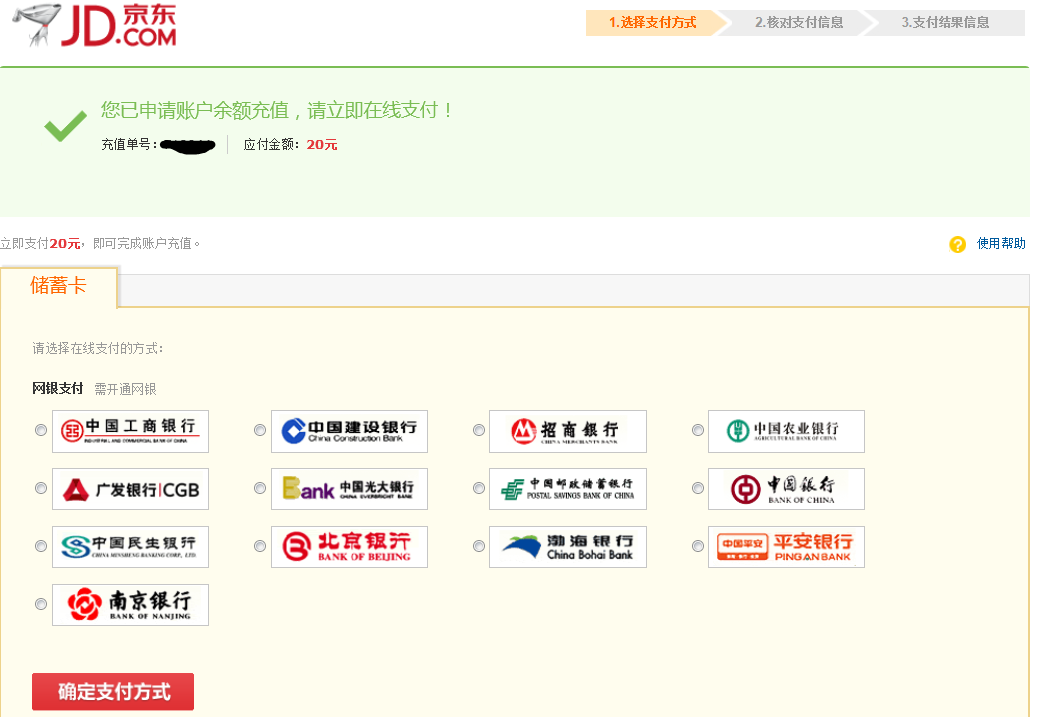Viewport: 1038px width, 717px height.
Task: Select radio button for 中国银行
Action: coord(698,488)
